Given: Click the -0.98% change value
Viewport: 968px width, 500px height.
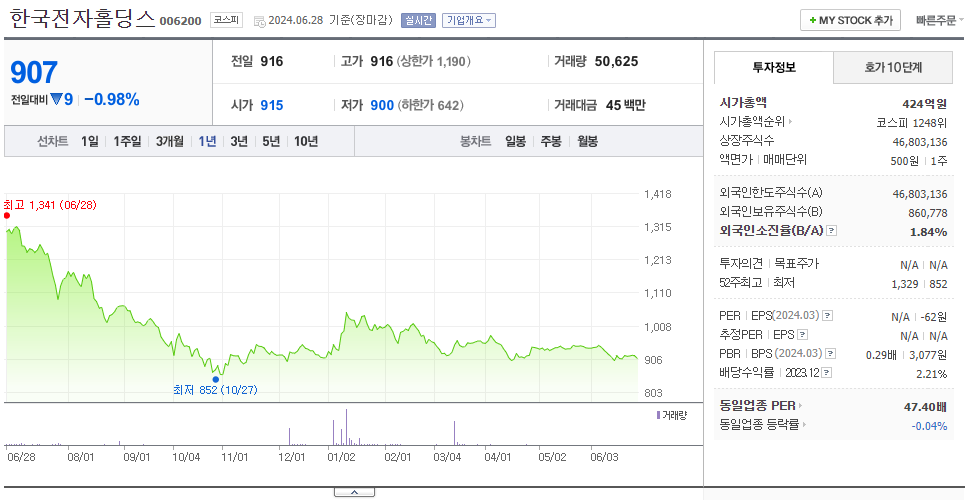Looking at the screenshot, I should [x=112, y=99].
